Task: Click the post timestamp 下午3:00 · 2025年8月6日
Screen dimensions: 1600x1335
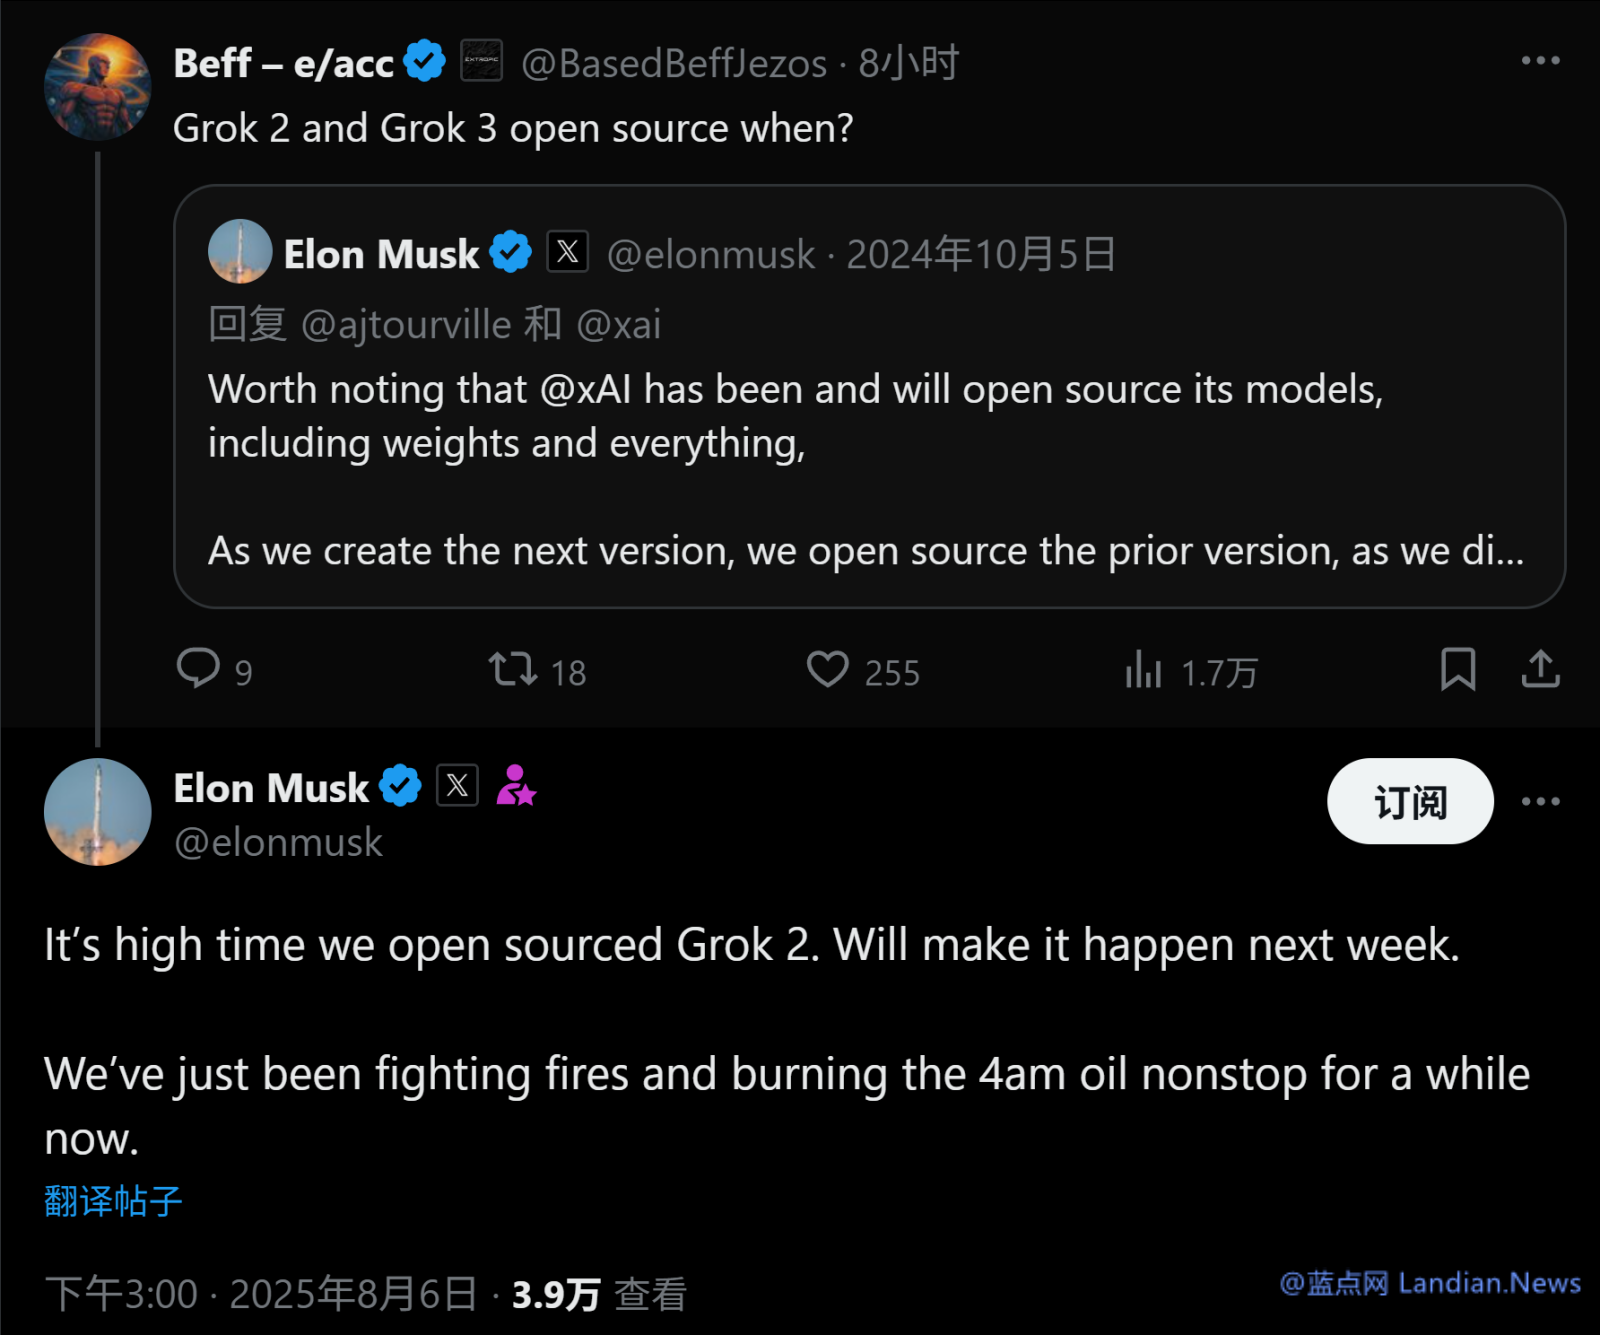Action: [261, 1294]
